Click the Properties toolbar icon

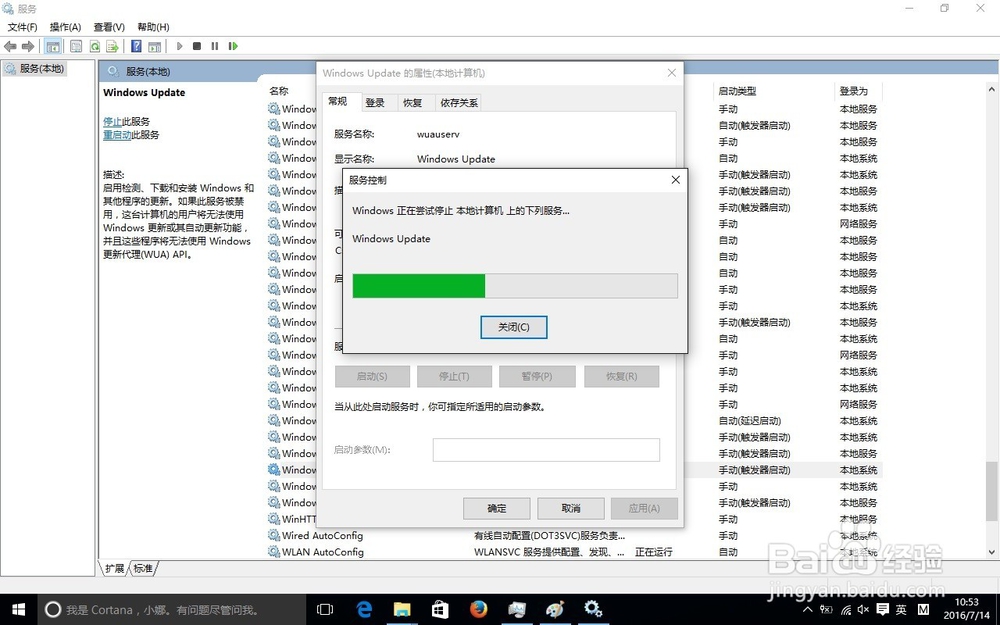76,45
